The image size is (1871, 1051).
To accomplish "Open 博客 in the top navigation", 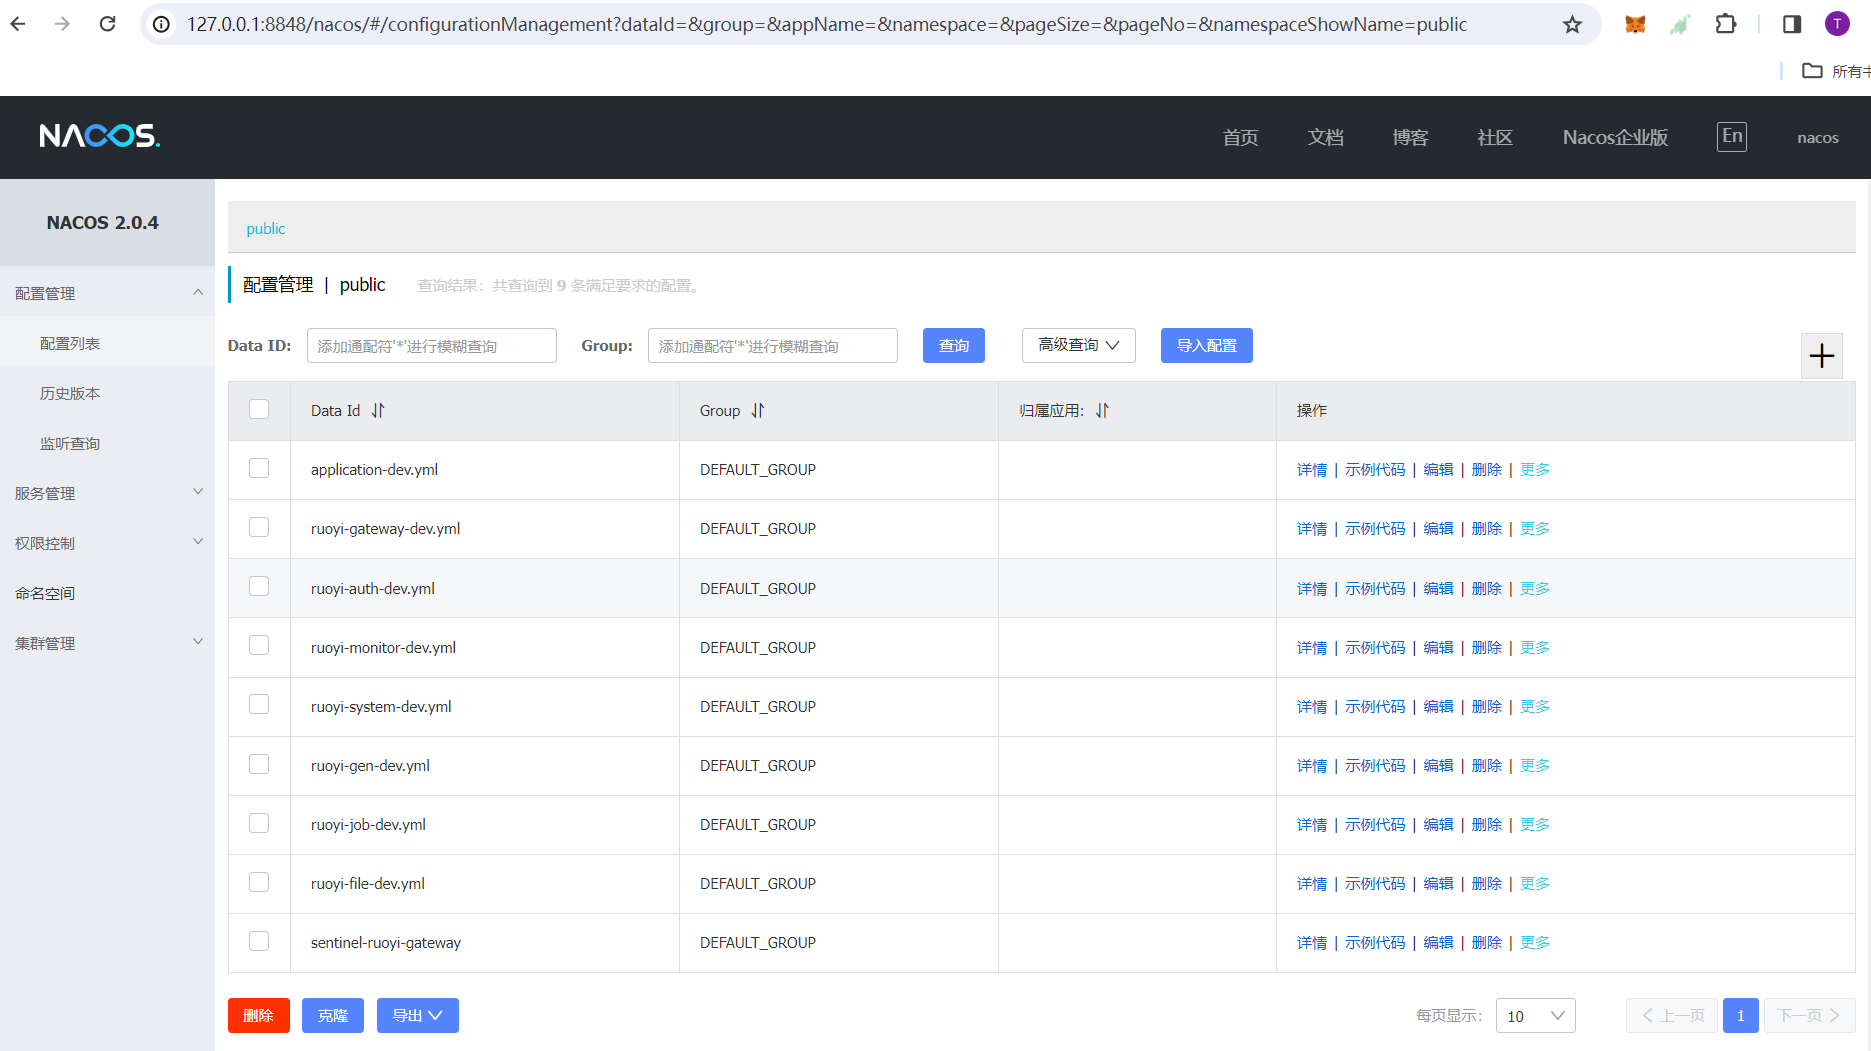I will (1410, 138).
